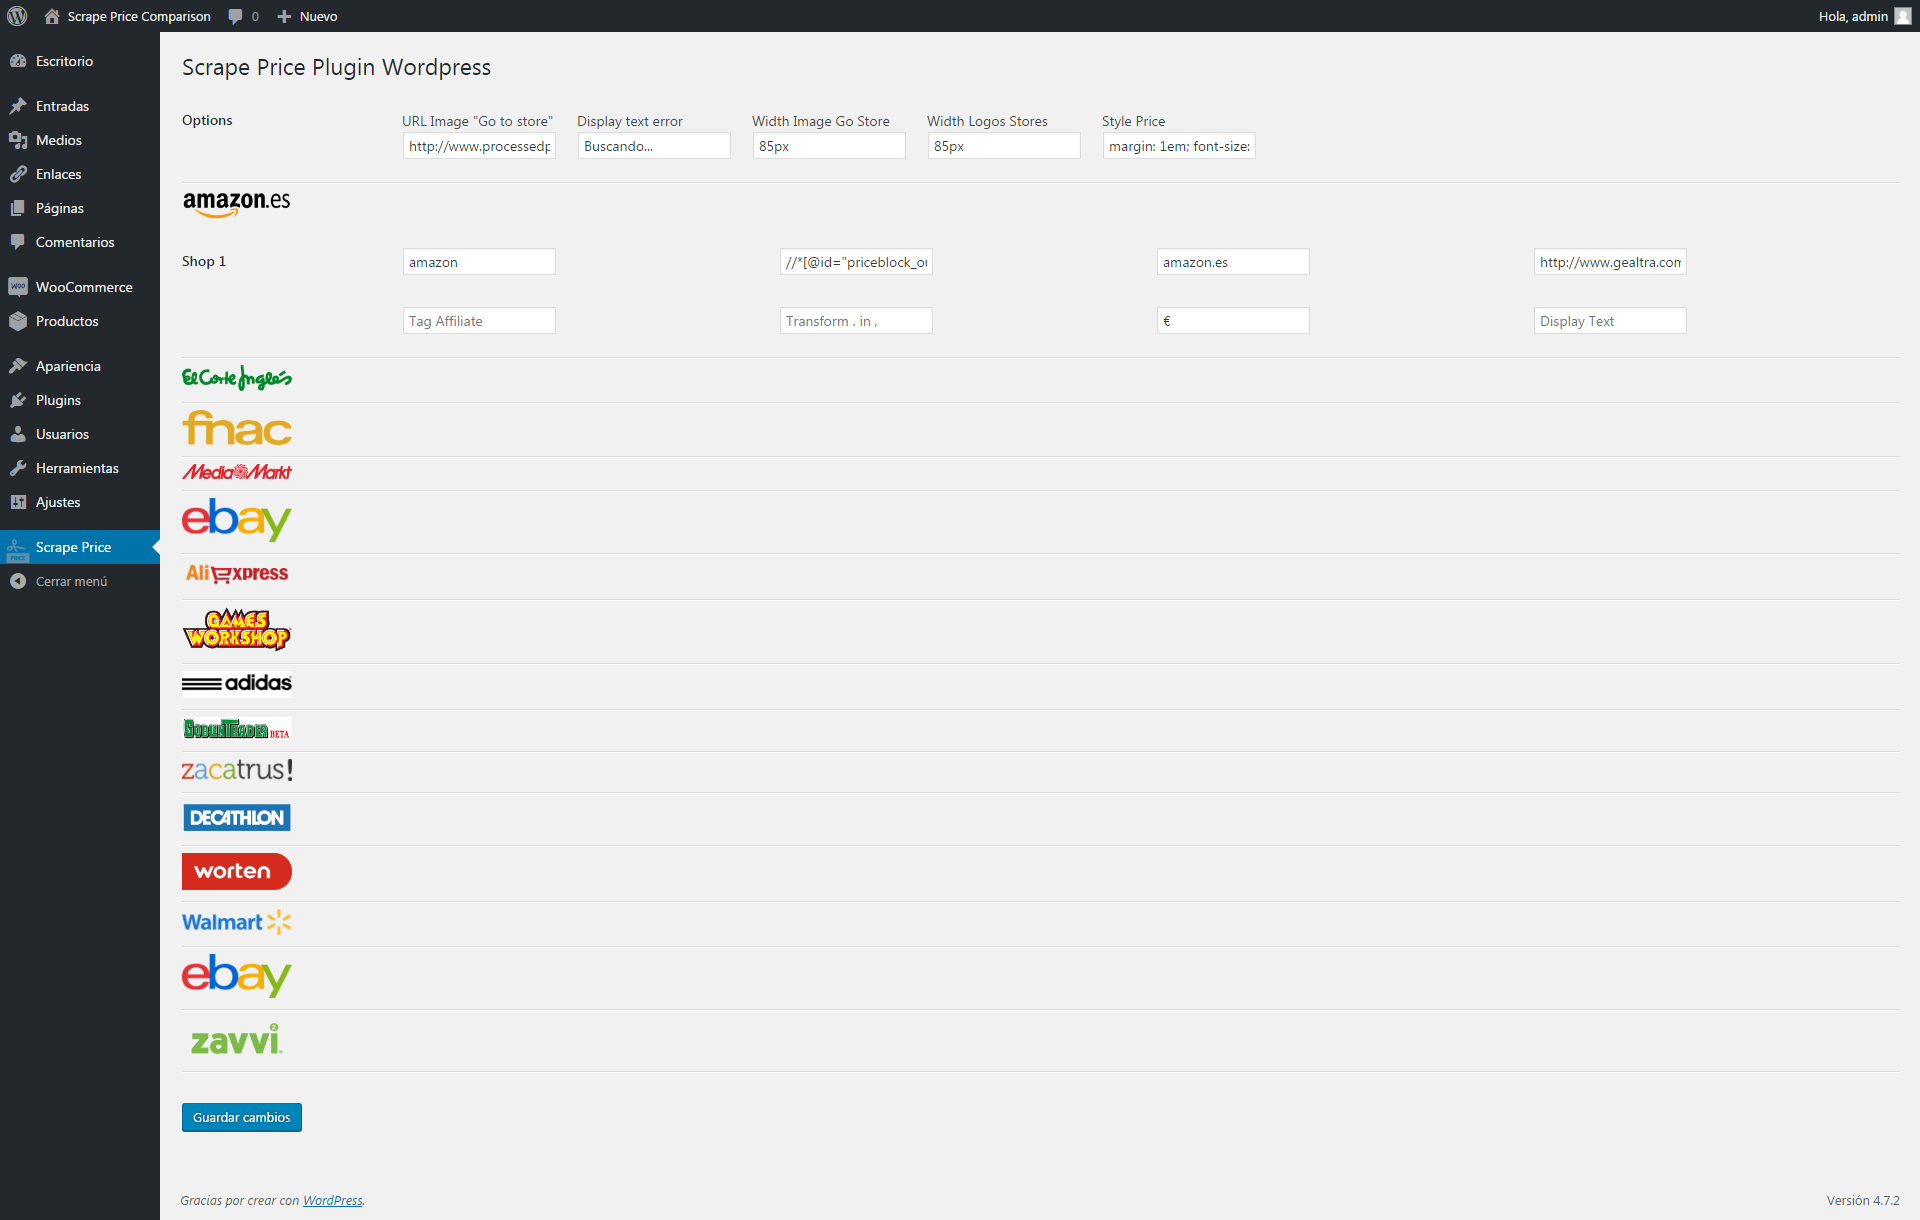
Task: Open the Walmart store logo section
Action: click(237, 922)
